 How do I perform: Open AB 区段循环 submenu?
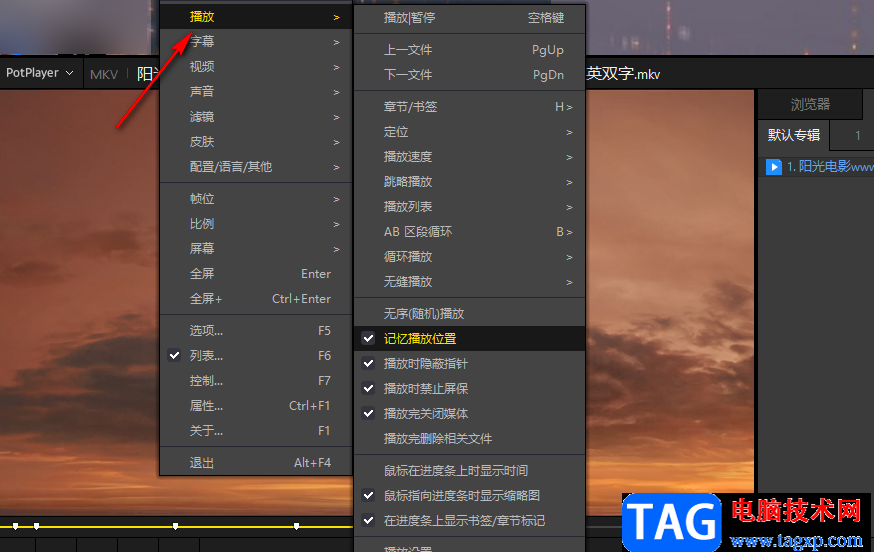[x=469, y=232]
